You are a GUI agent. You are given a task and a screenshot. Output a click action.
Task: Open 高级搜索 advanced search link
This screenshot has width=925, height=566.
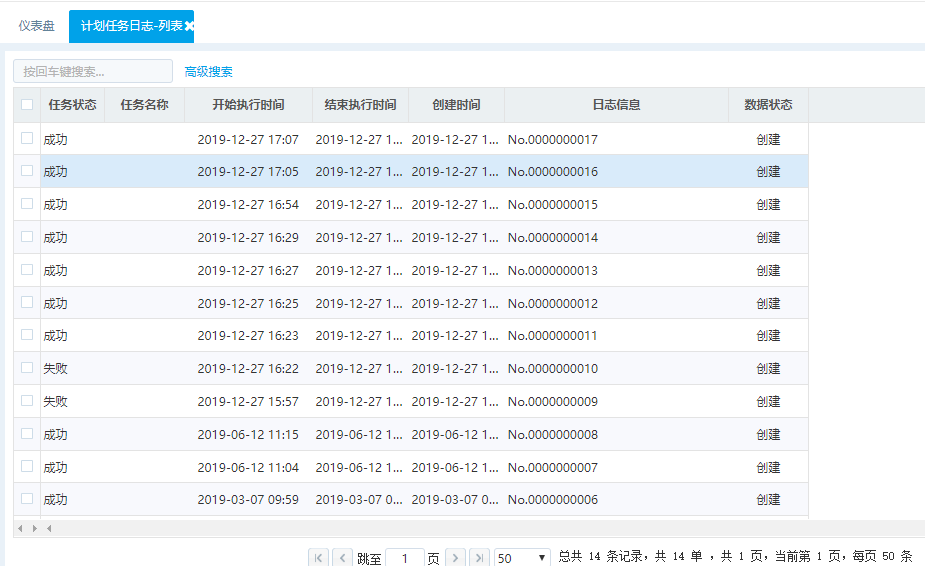click(208, 72)
